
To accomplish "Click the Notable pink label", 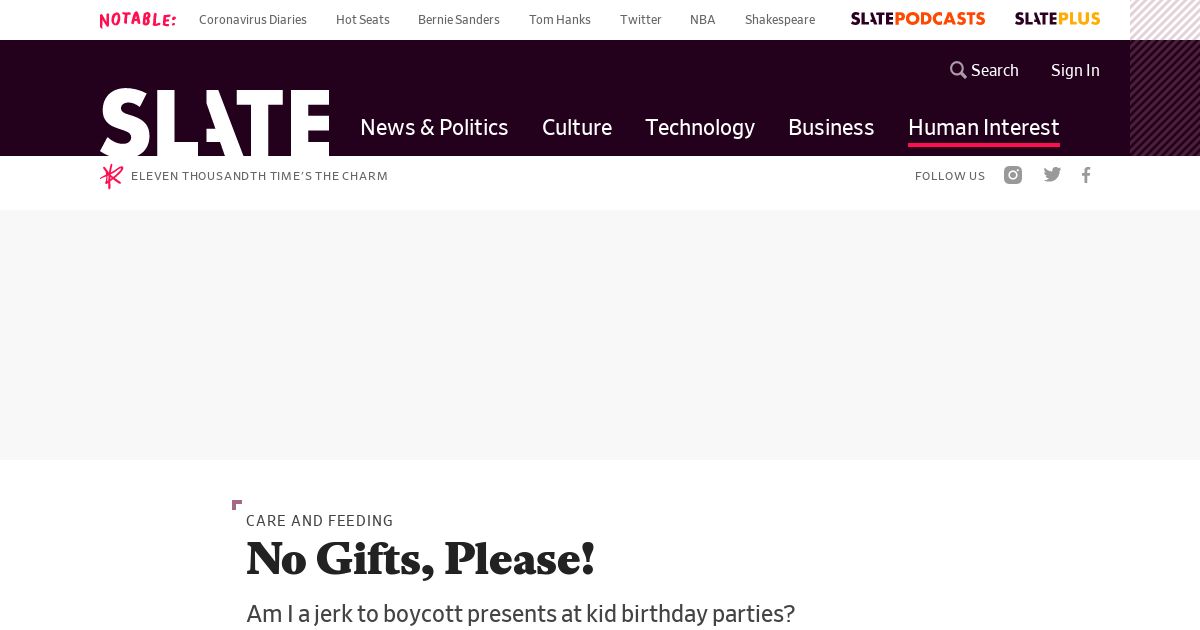I will pos(138,20).
